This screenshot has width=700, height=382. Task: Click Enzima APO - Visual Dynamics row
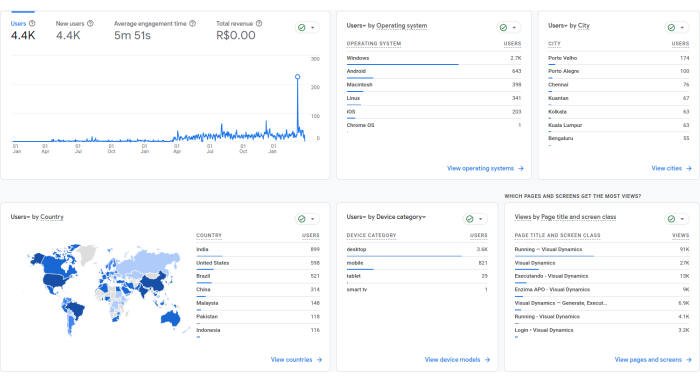[x=602, y=290]
